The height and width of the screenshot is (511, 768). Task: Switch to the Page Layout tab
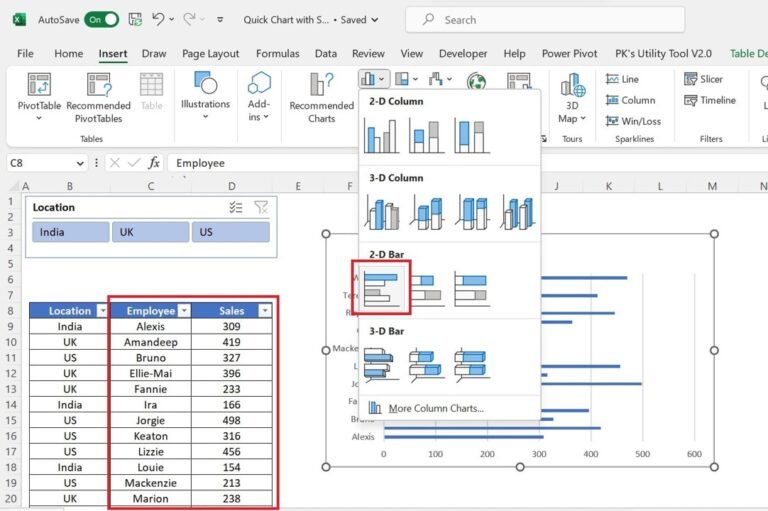[210, 54]
